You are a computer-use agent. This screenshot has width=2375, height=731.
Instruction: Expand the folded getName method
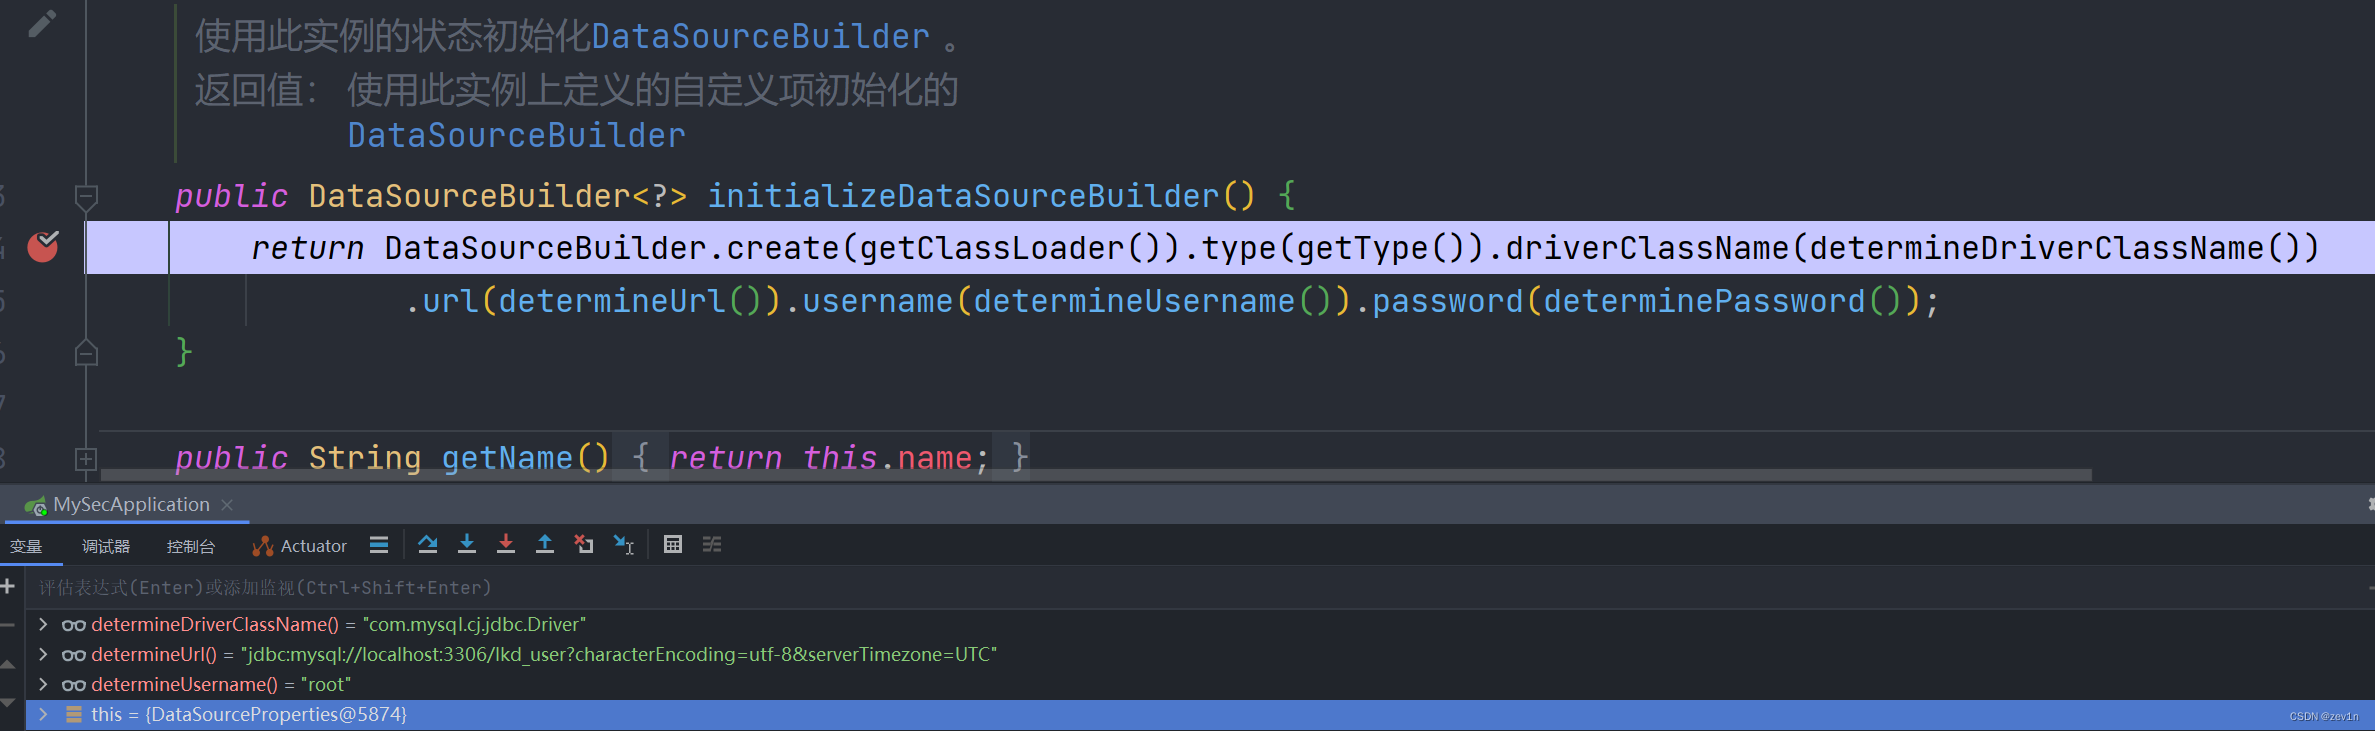coord(86,459)
